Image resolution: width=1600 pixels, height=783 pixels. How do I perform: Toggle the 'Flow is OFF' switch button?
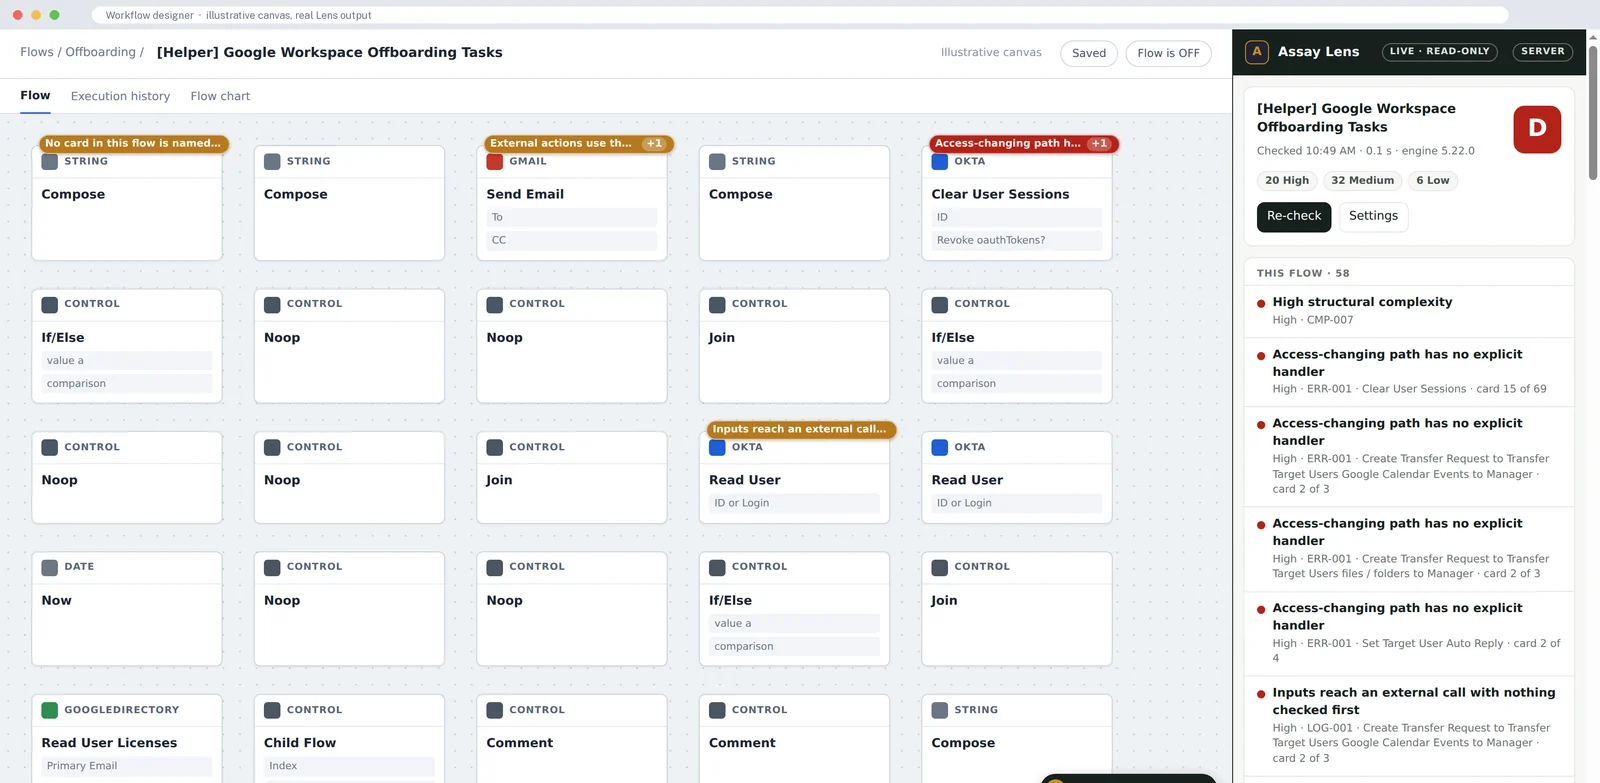[x=1168, y=53]
